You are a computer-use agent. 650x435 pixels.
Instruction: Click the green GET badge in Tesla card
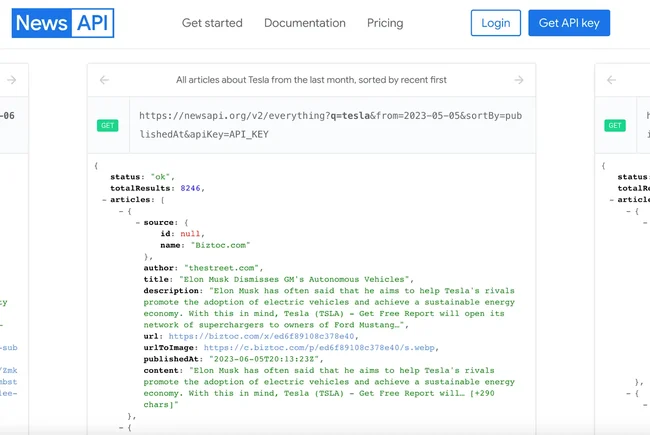[107, 125]
